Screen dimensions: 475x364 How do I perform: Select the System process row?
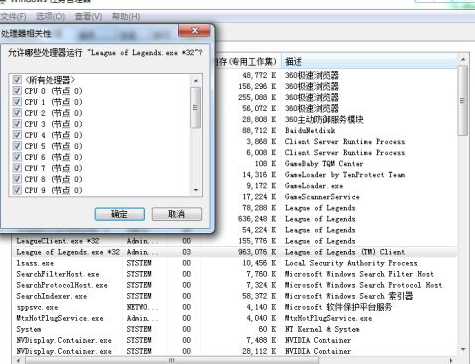pyautogui.click(x=235, y=329)
